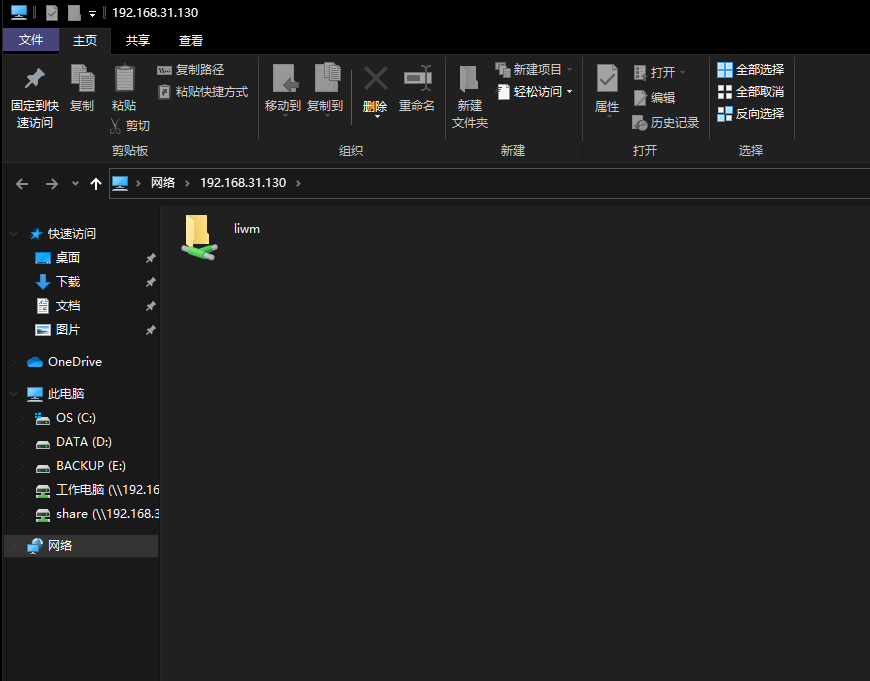Open the File (文件) tab
The image size is (870, 681).
[x=31, y=40]
